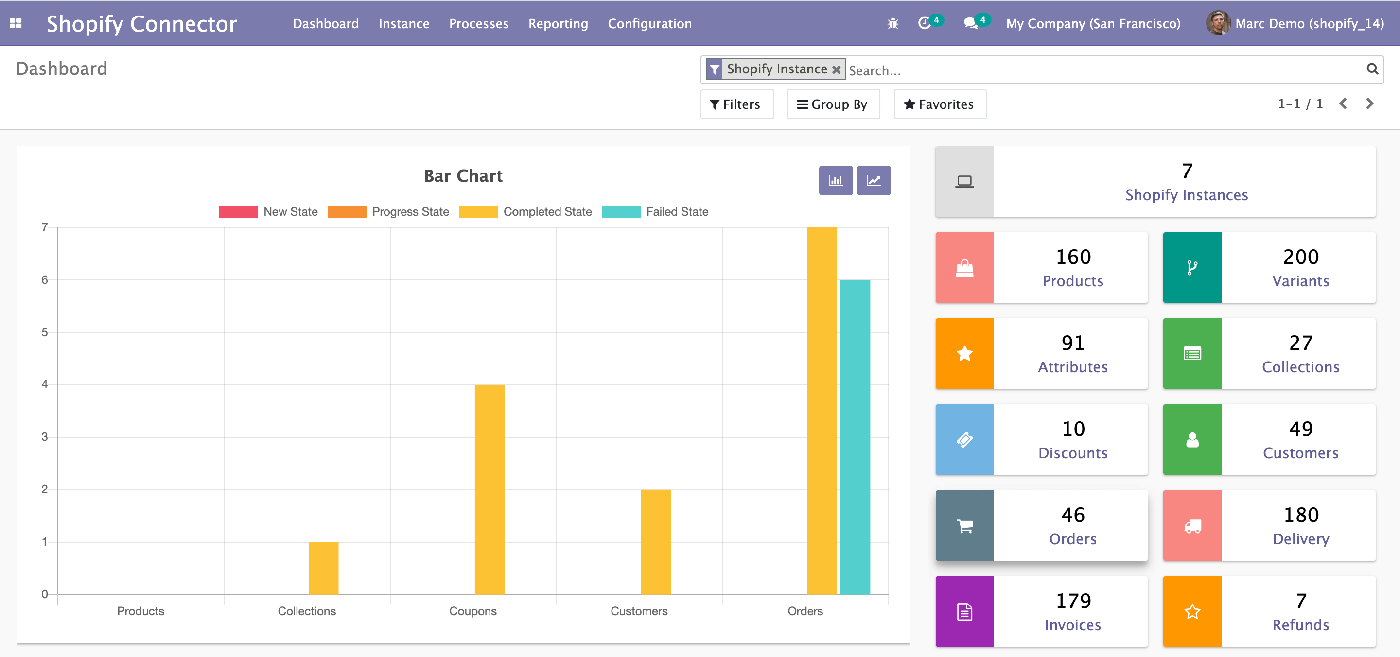Screen dimensions: 1400x657
Task: Click the outline star icon for Refunds
Action: click(x=1192, y=612)
